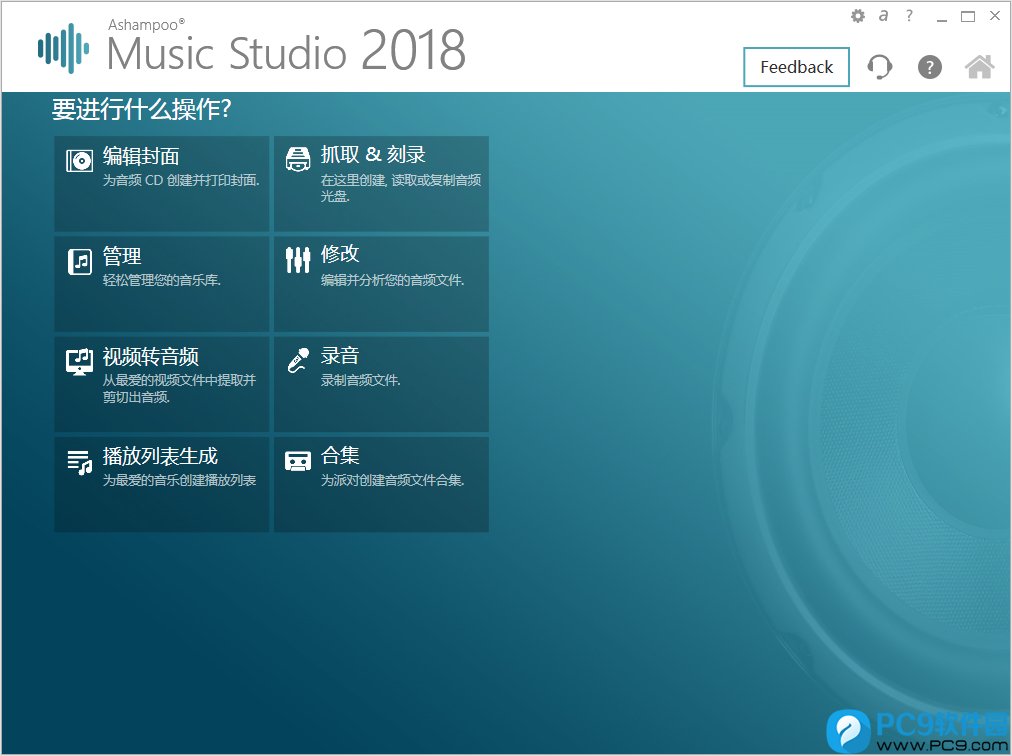Open the 修改 title
The image size is (1012, 756).
pyautogui.click(x=340, y=254)
